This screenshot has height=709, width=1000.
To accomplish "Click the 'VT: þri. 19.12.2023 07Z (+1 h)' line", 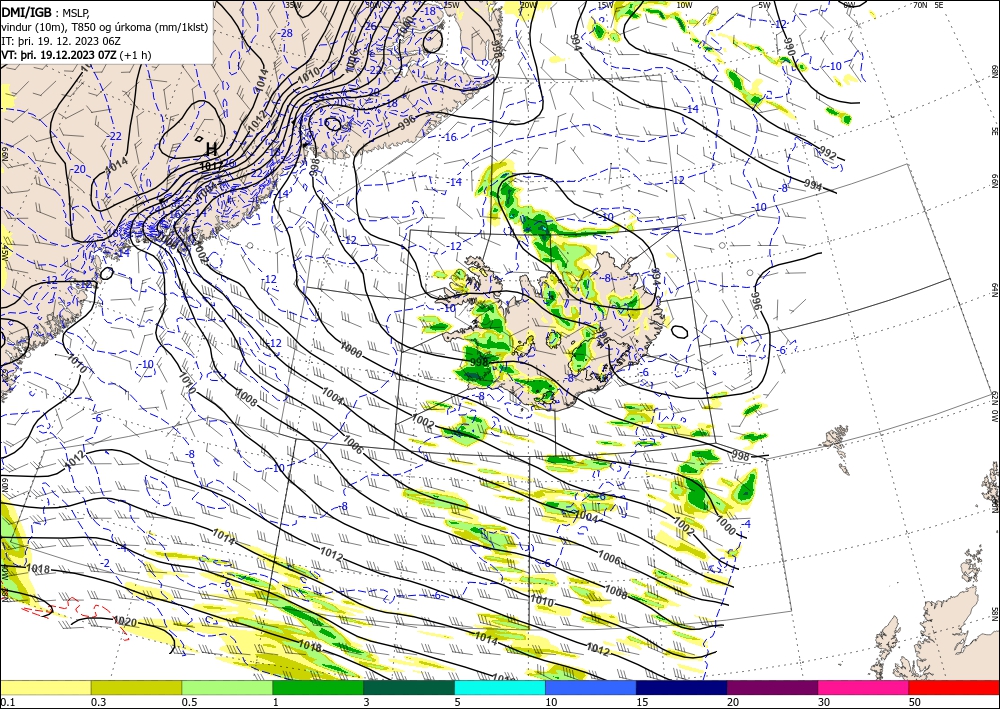I will click(x=77, y=55).
